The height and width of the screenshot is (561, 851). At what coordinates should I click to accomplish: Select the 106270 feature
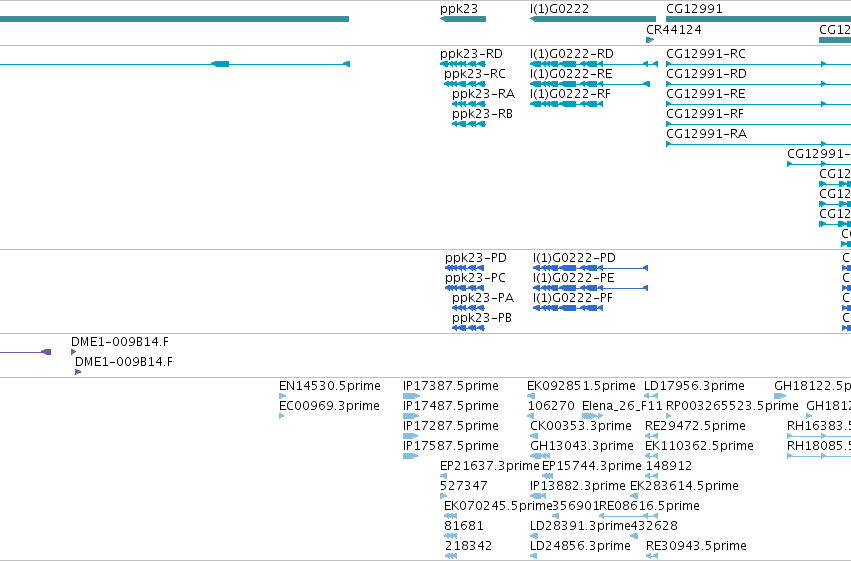click(x=551, y=406)
